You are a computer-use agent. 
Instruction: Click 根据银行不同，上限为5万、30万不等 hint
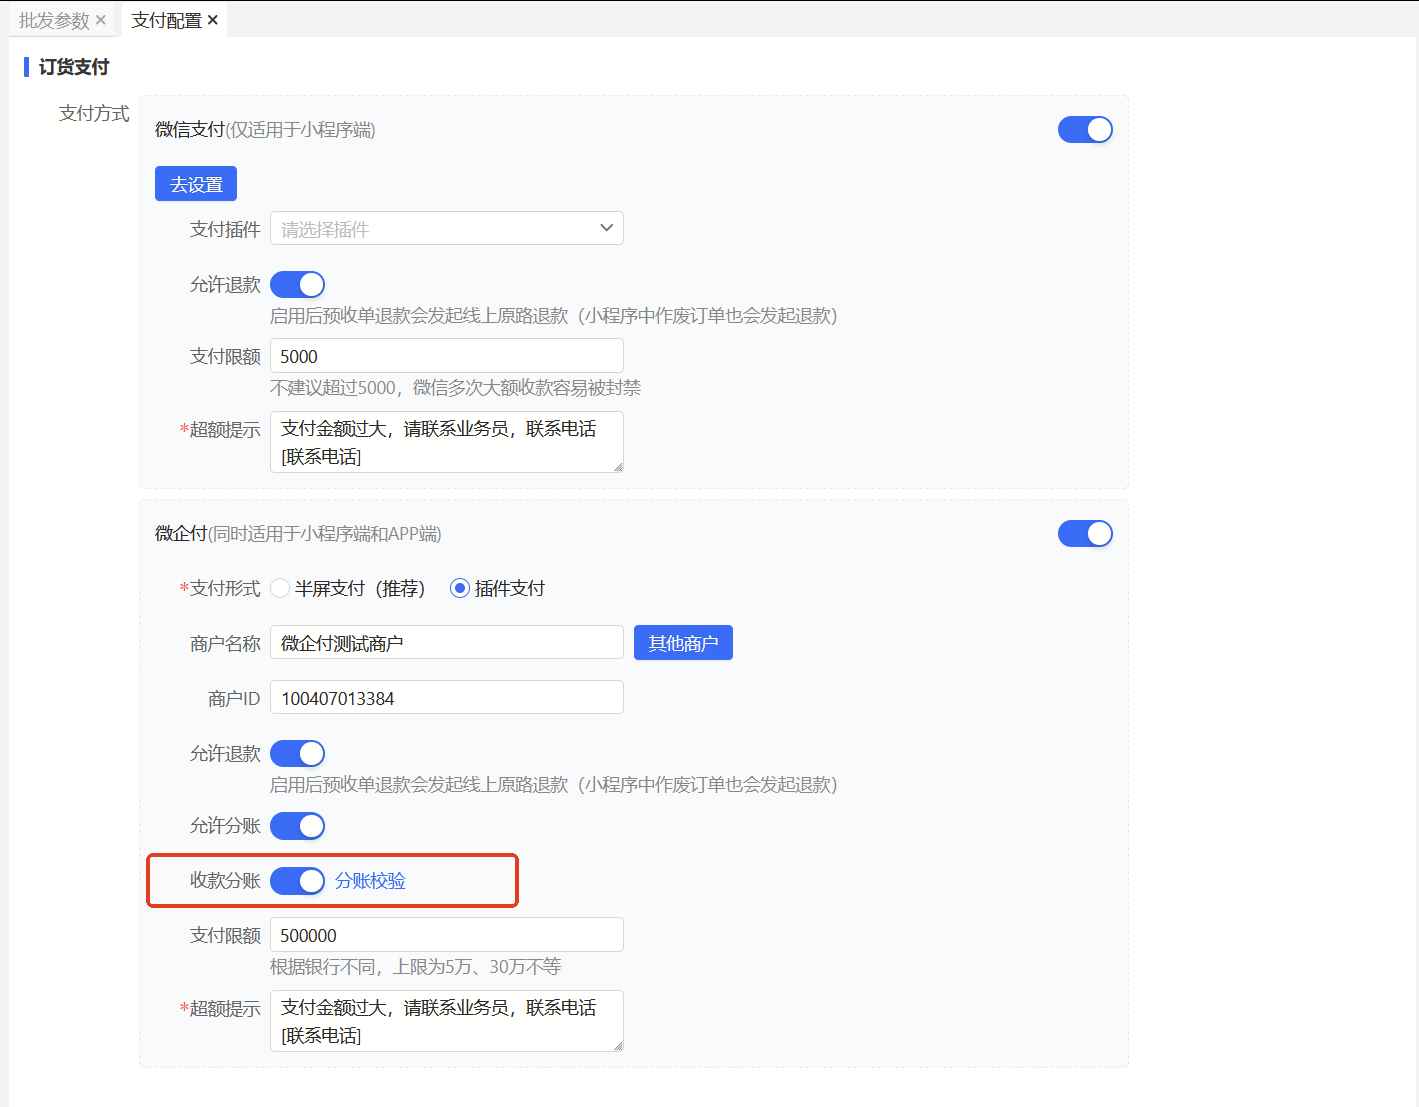coord(416,967)
